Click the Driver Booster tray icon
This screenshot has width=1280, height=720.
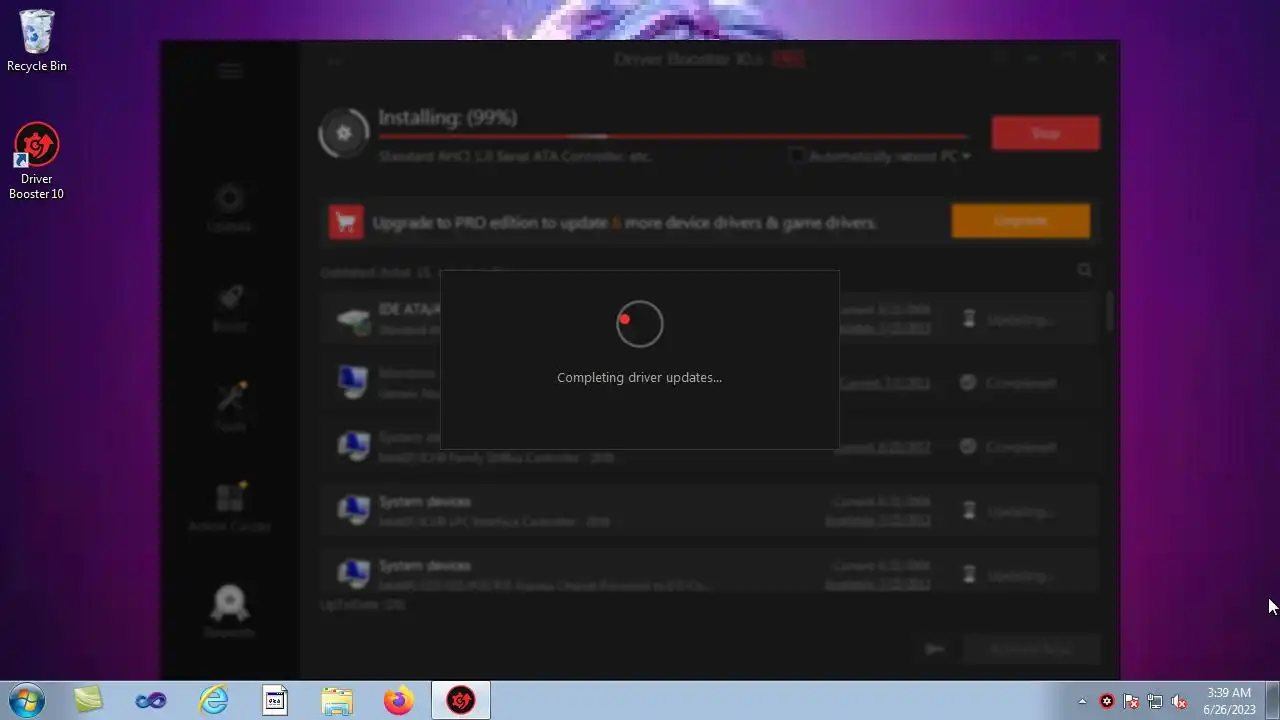point(1107,701)
